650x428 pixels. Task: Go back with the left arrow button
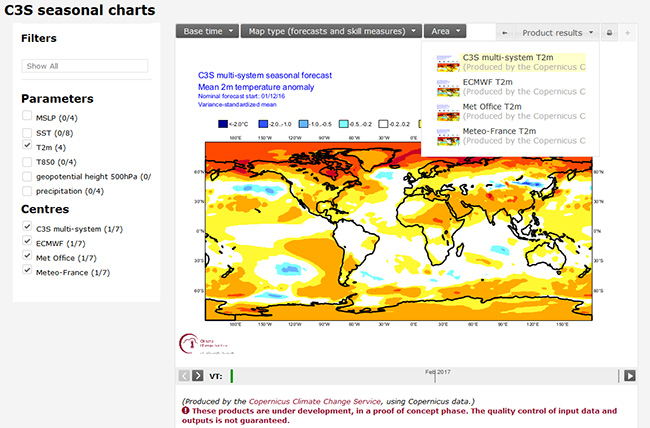point(505,33)
